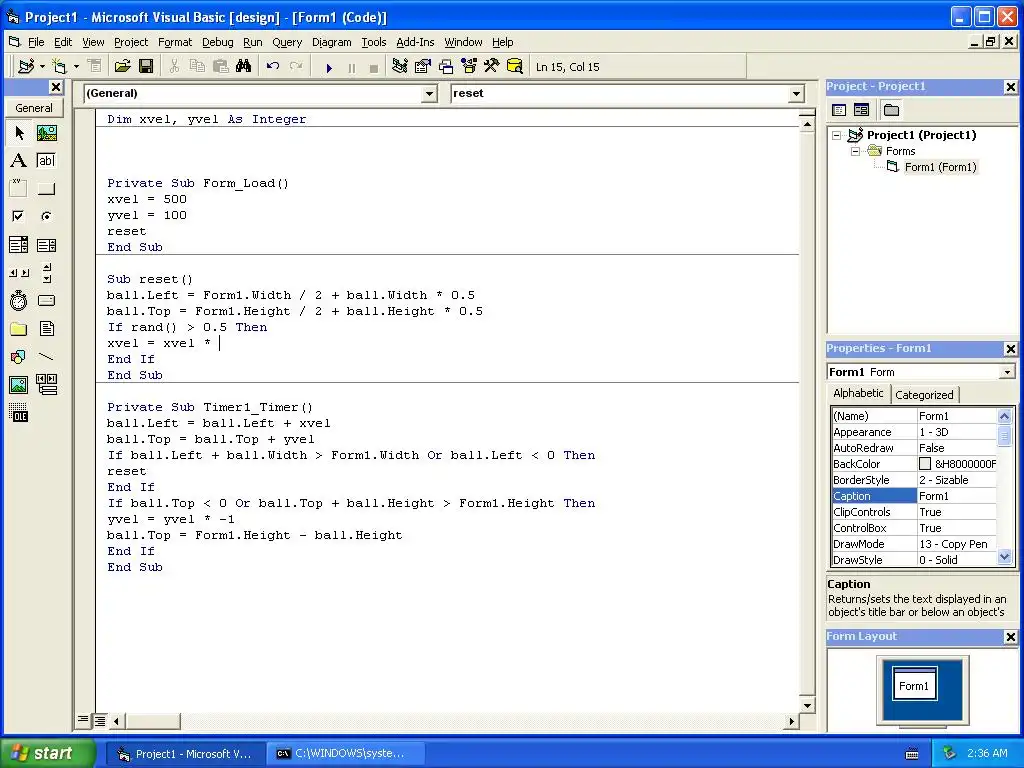Select the CommandButton control tool
Screen dimensions: 1024x768
click(46, 189)
